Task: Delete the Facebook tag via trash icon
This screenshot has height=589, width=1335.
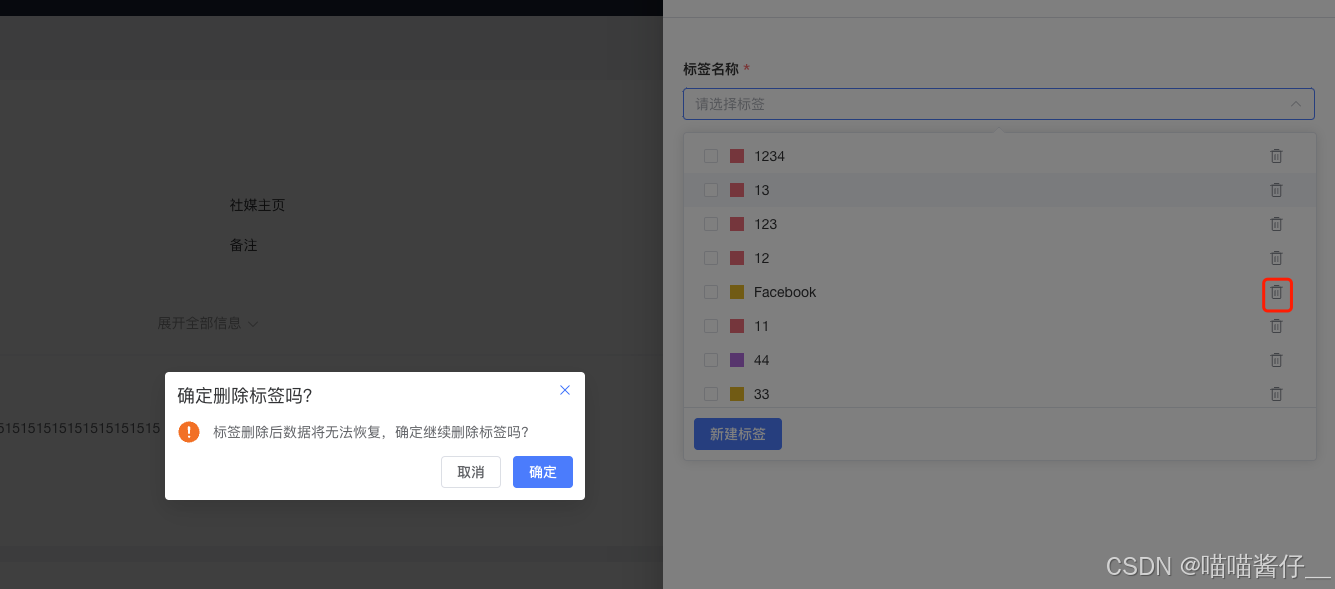Action: point(1276,292)
